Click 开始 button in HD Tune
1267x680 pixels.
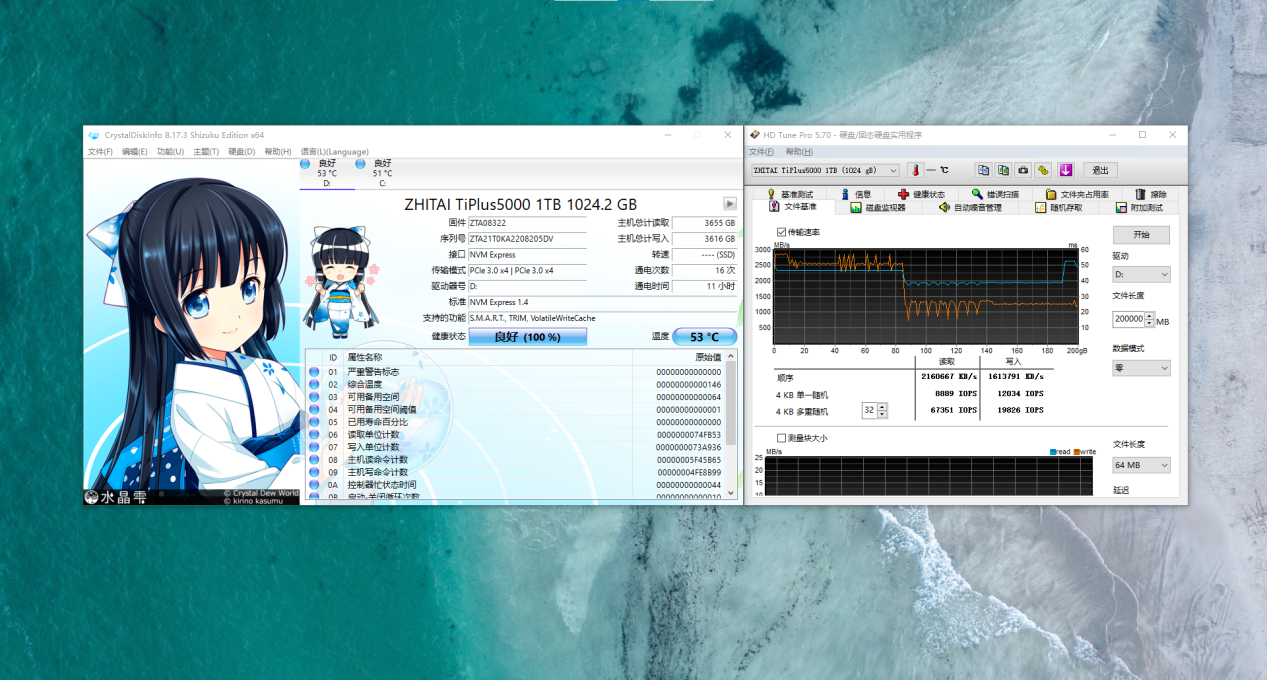coord(1141,234)
